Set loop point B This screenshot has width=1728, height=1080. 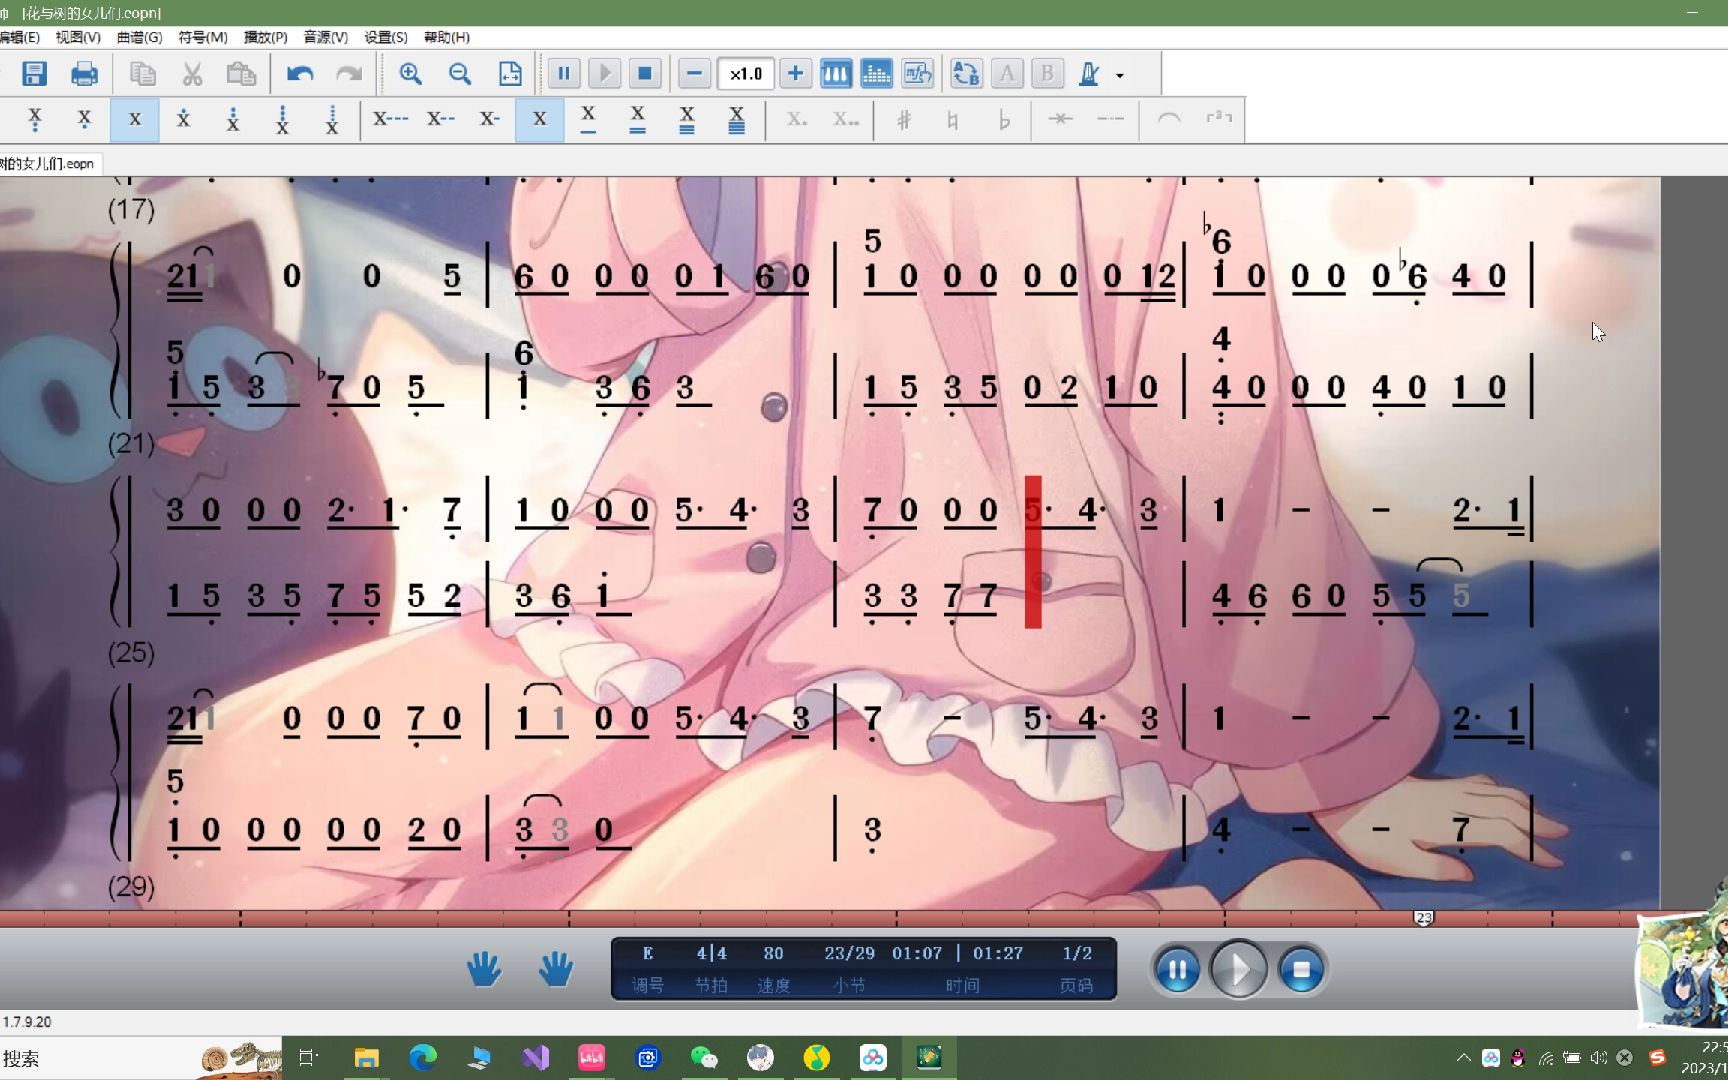(1047, 74)
